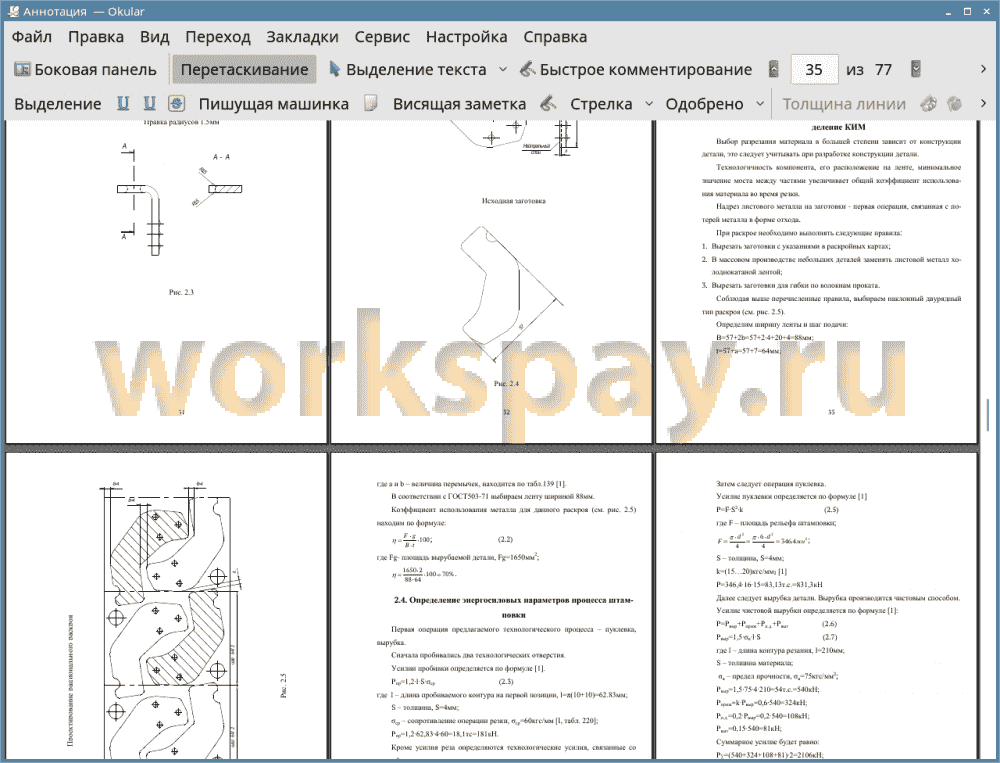Select the strikeout annotation icon
Viewport: 1000px width, 763px height.
[x=176, y=104]
